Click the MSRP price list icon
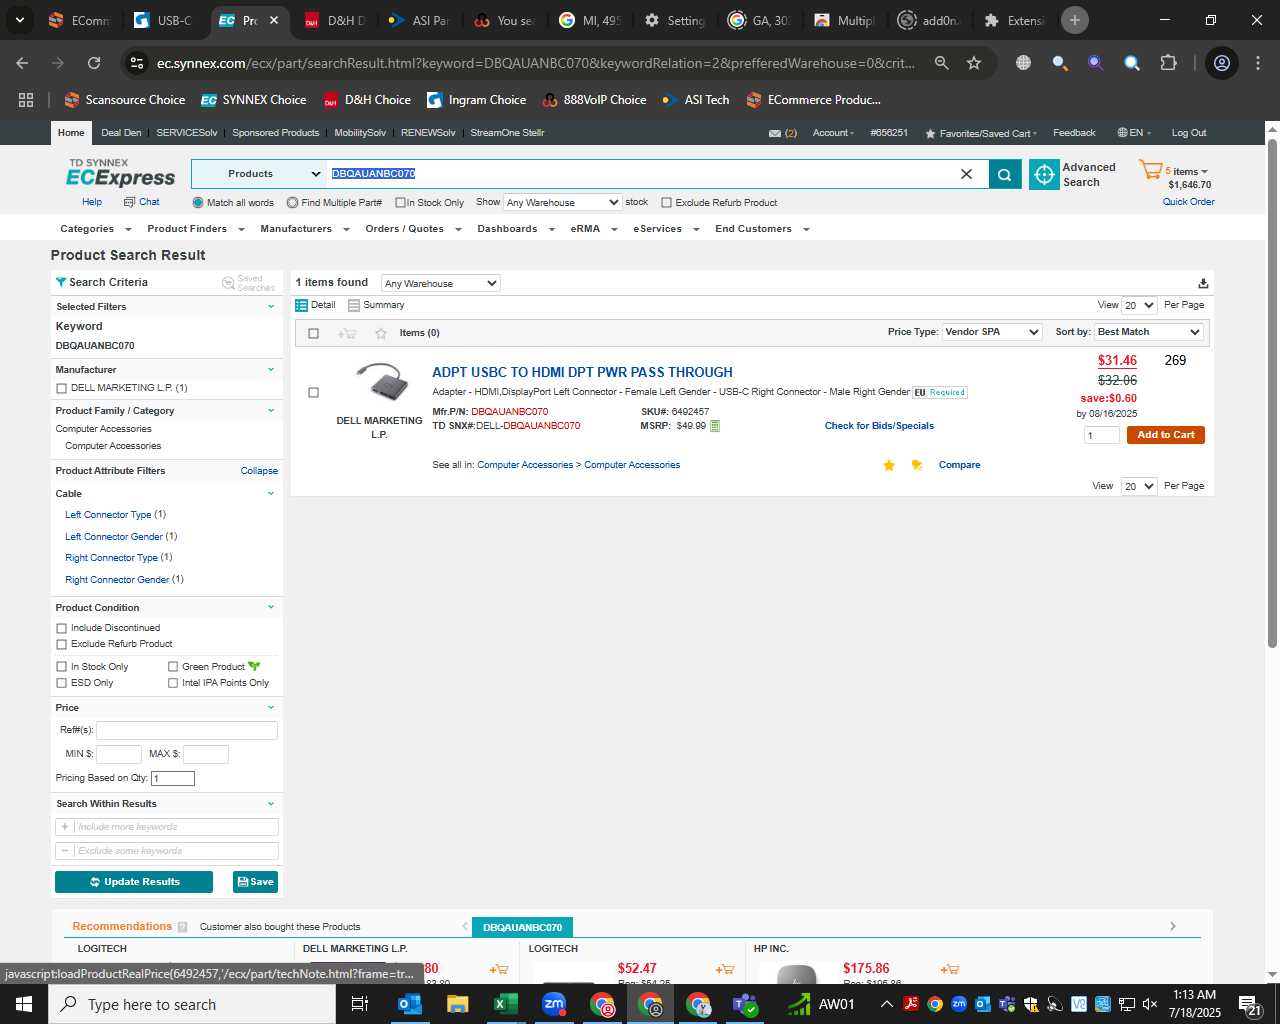The width and height of the screenshot is (1280, 1024). pyautogui.click(x=715, y=426)
